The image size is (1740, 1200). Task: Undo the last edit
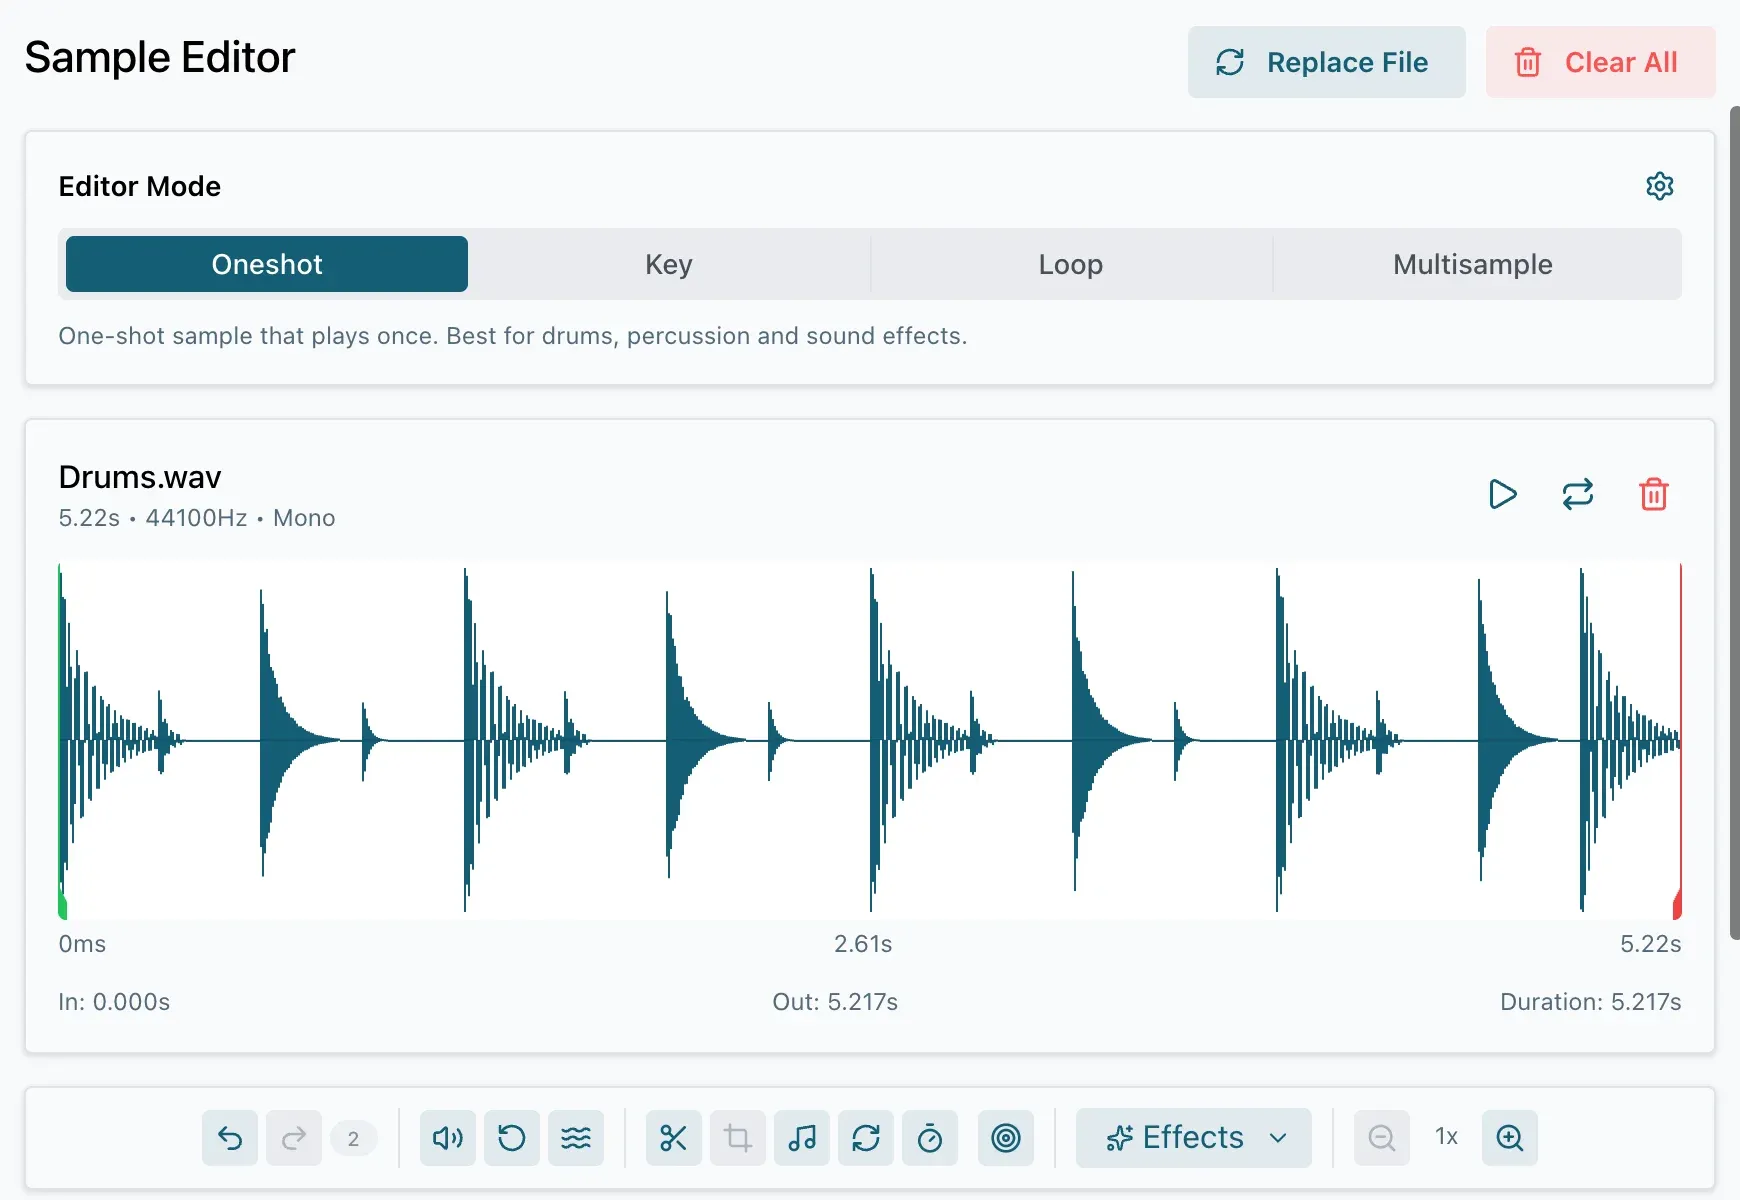coord(230,1138)
